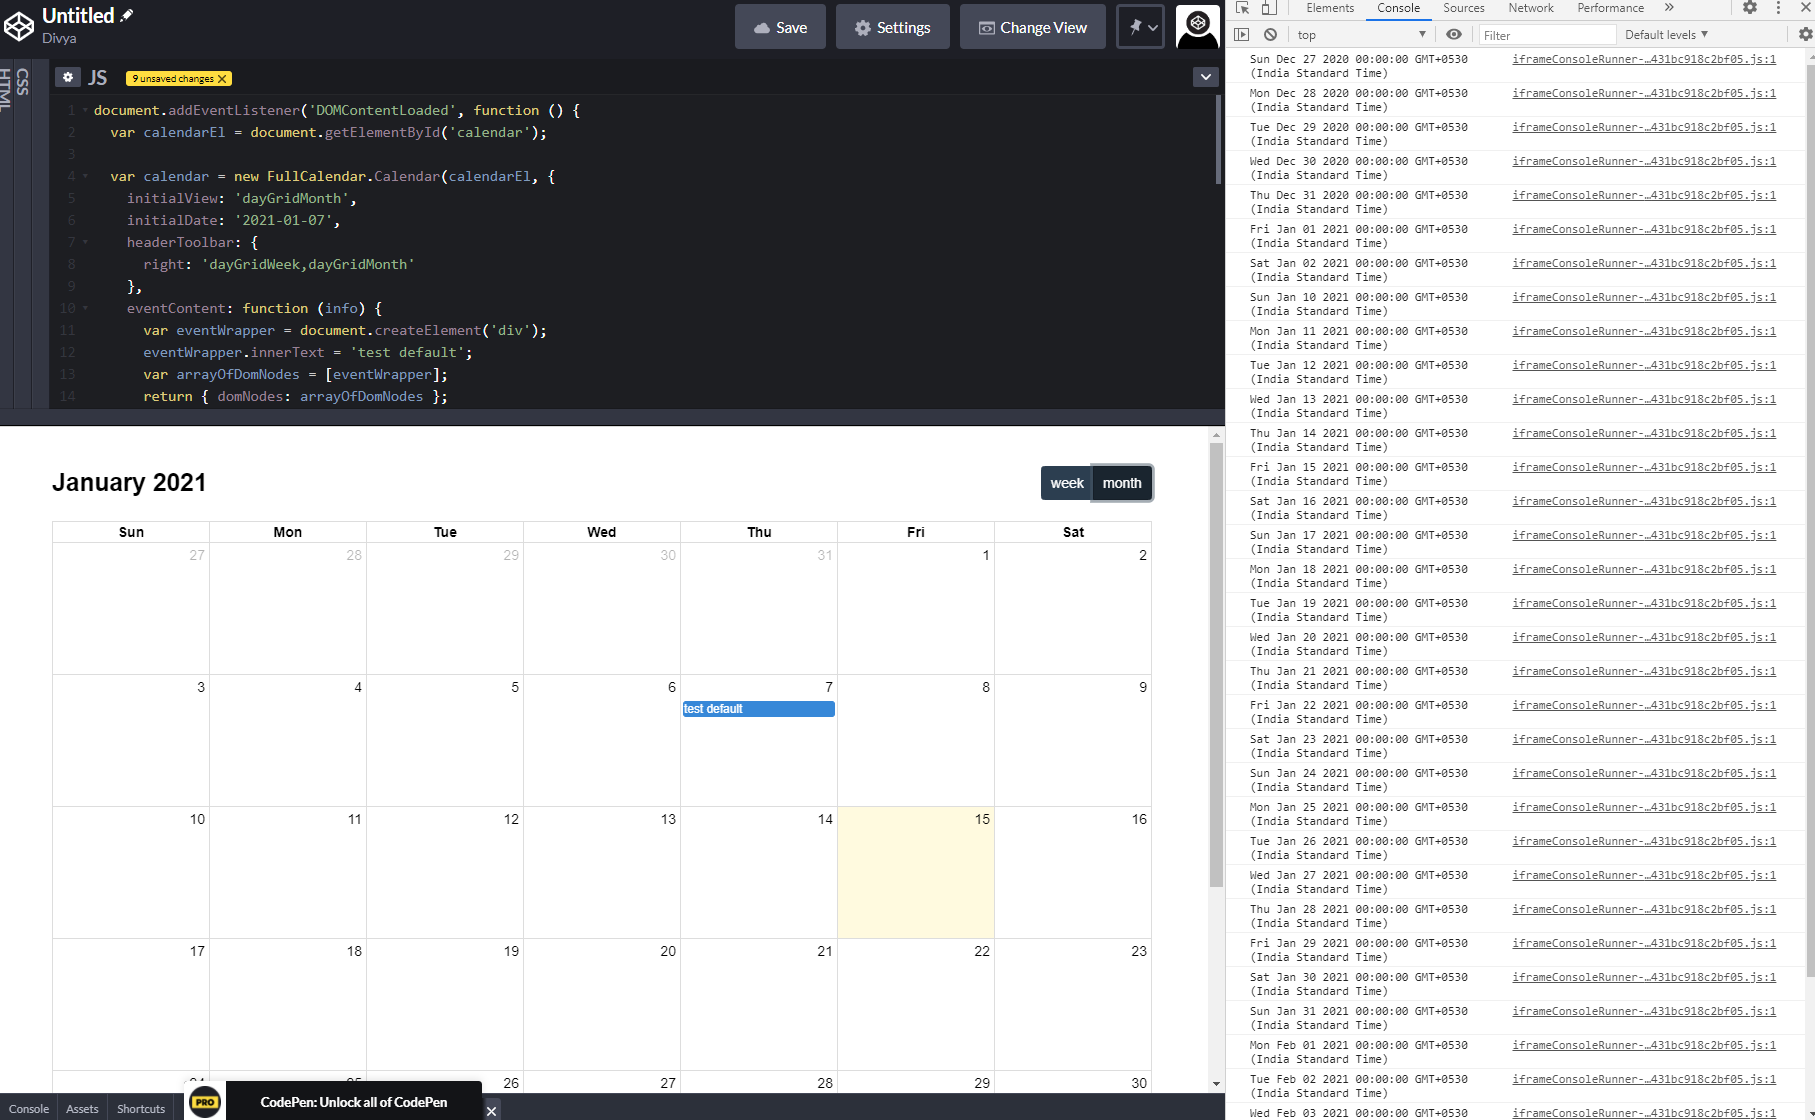Select the month view toggle
The height and width of the screenshot is (1120, 1815).
(x=1122, y=483)
